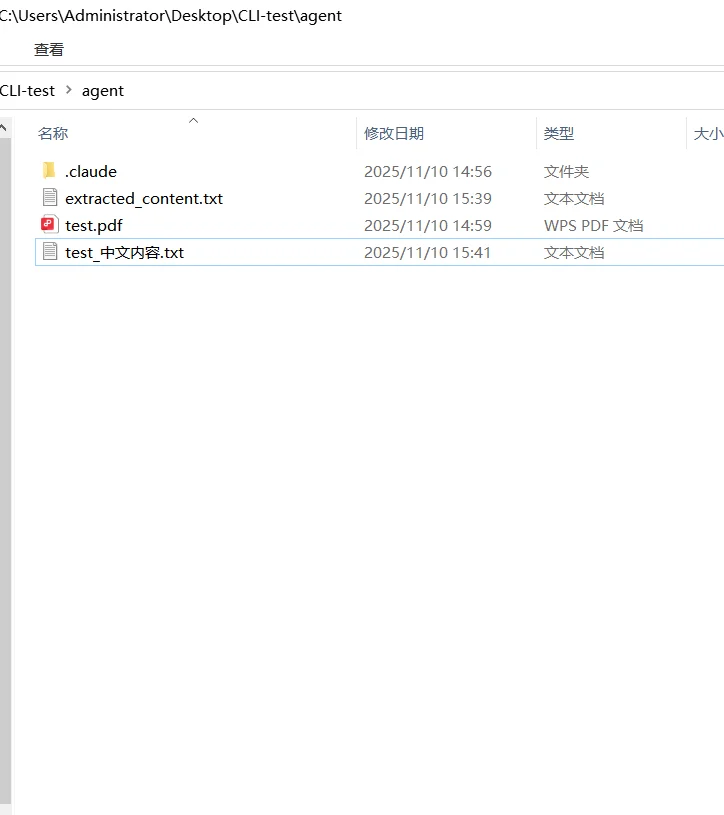The height and width of the screenshot is (815, 724).
Task: Open the 查看 ribbon tab
Action: click(x=49, y=50)
